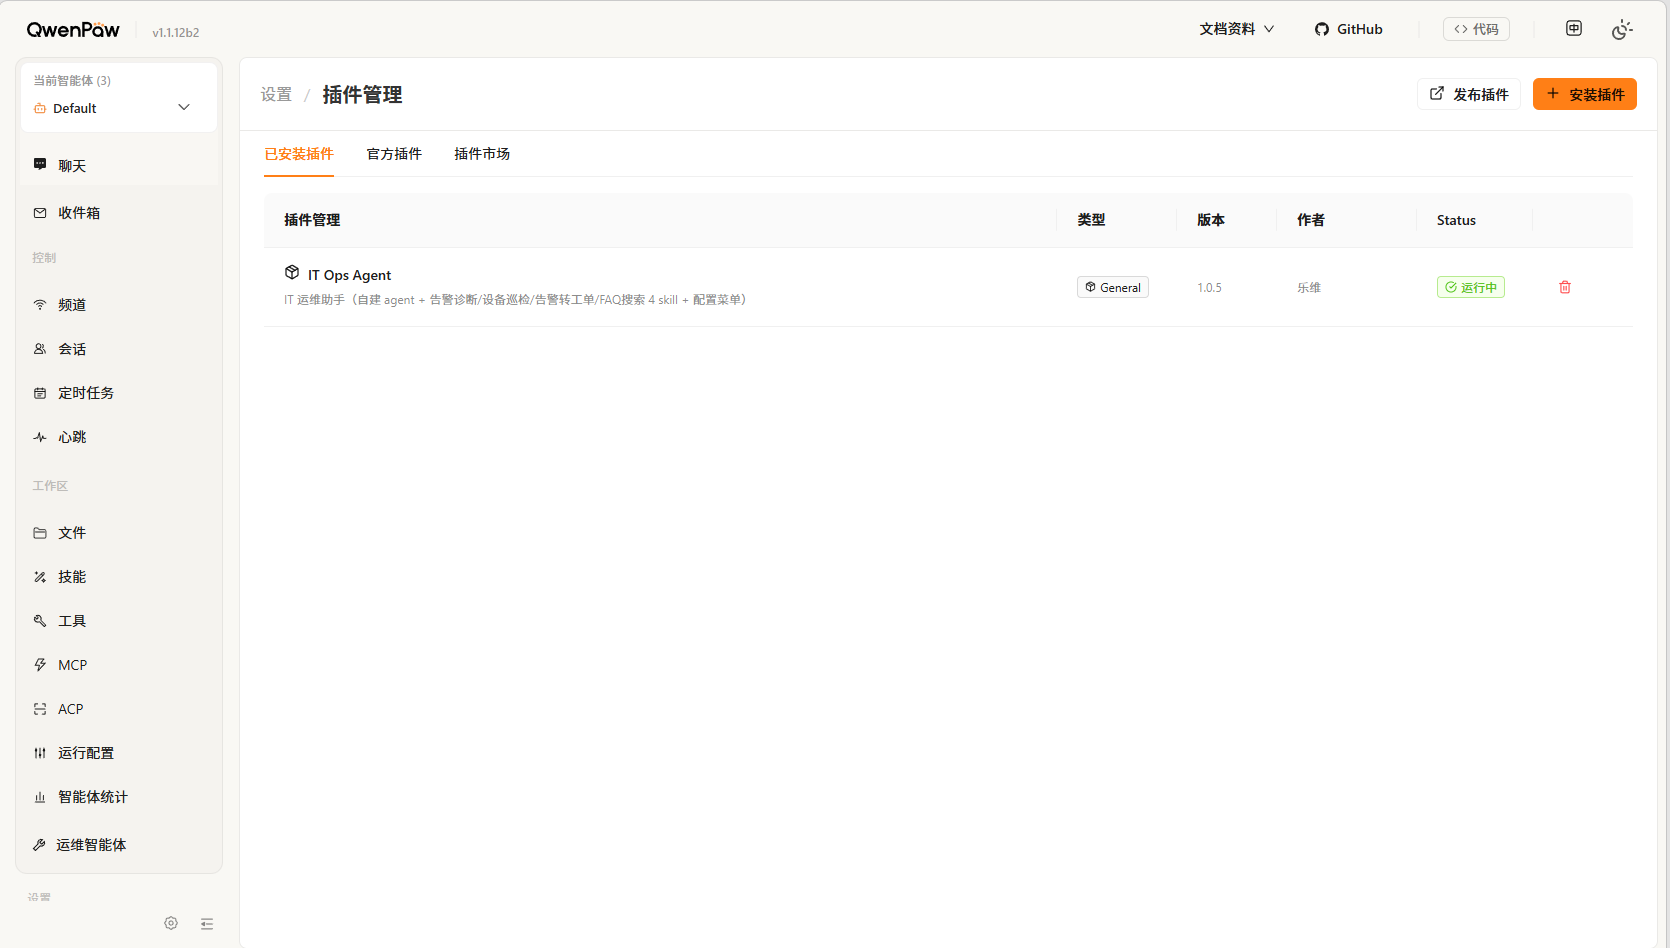This screenshot has width=1670, height=948.
Task: Open 收件箱 in the sidebar
Action: pos(119,213)
